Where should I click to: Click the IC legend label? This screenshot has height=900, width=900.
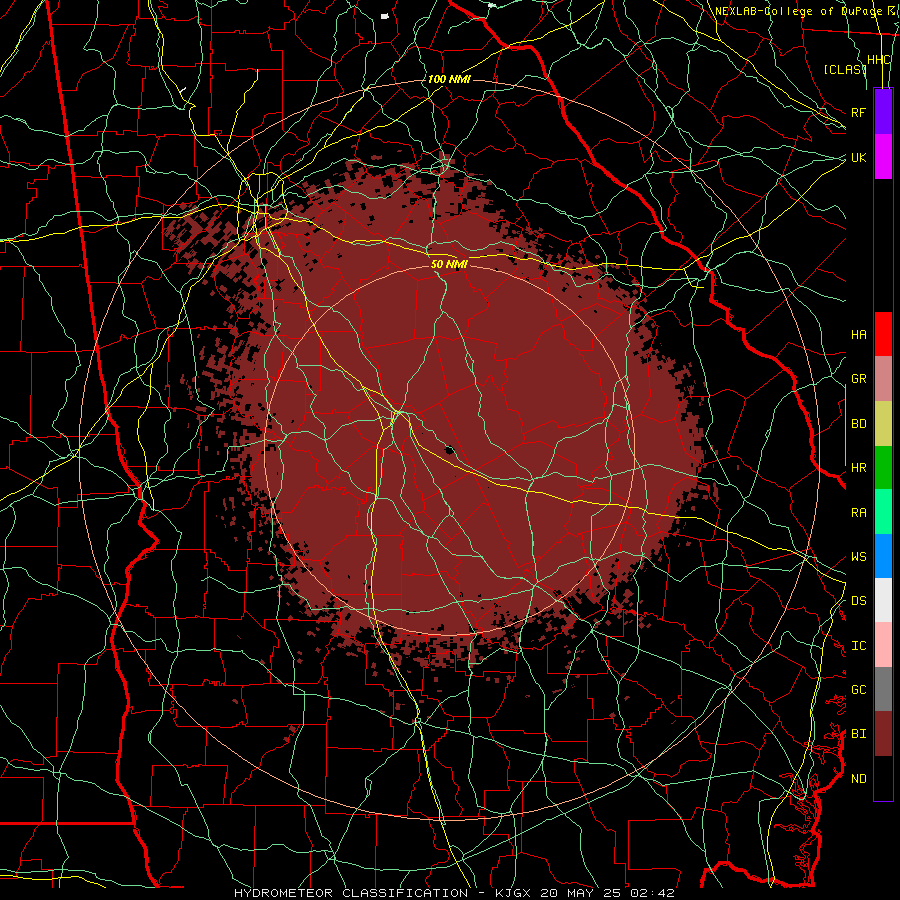coord(859,645)
